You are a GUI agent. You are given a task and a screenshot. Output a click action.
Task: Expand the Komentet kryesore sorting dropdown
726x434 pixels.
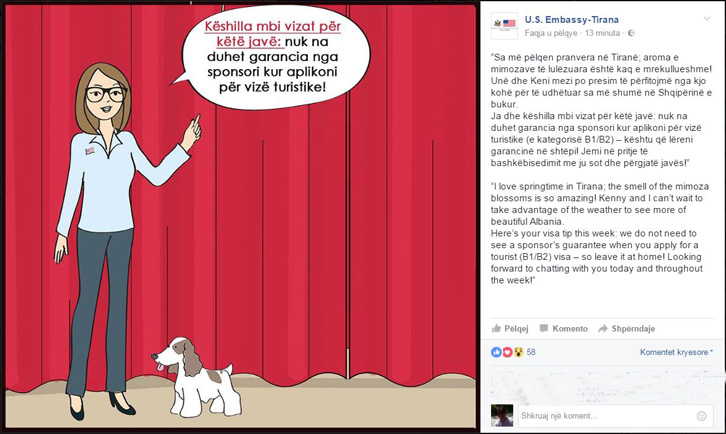coord(676,352)
